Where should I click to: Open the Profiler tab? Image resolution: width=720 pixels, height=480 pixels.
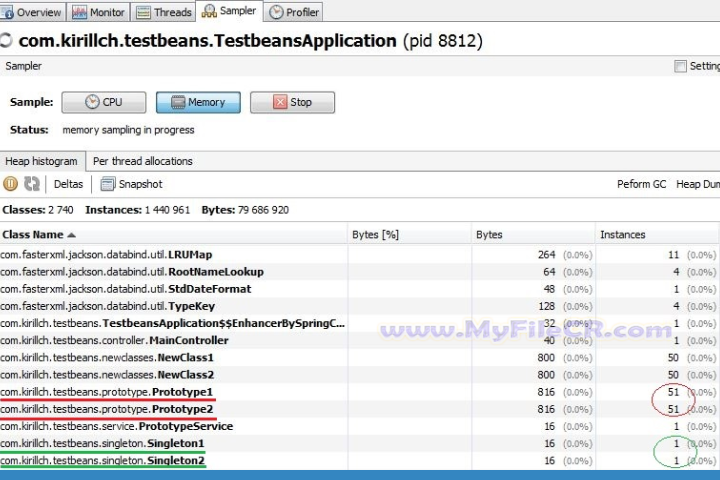(x=295, y=12)
